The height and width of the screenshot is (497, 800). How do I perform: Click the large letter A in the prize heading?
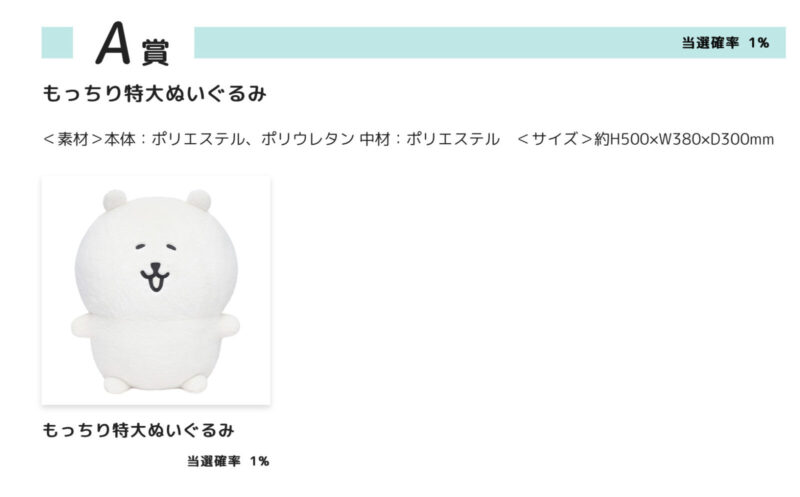pyautogui.click(x=115, y=44)
